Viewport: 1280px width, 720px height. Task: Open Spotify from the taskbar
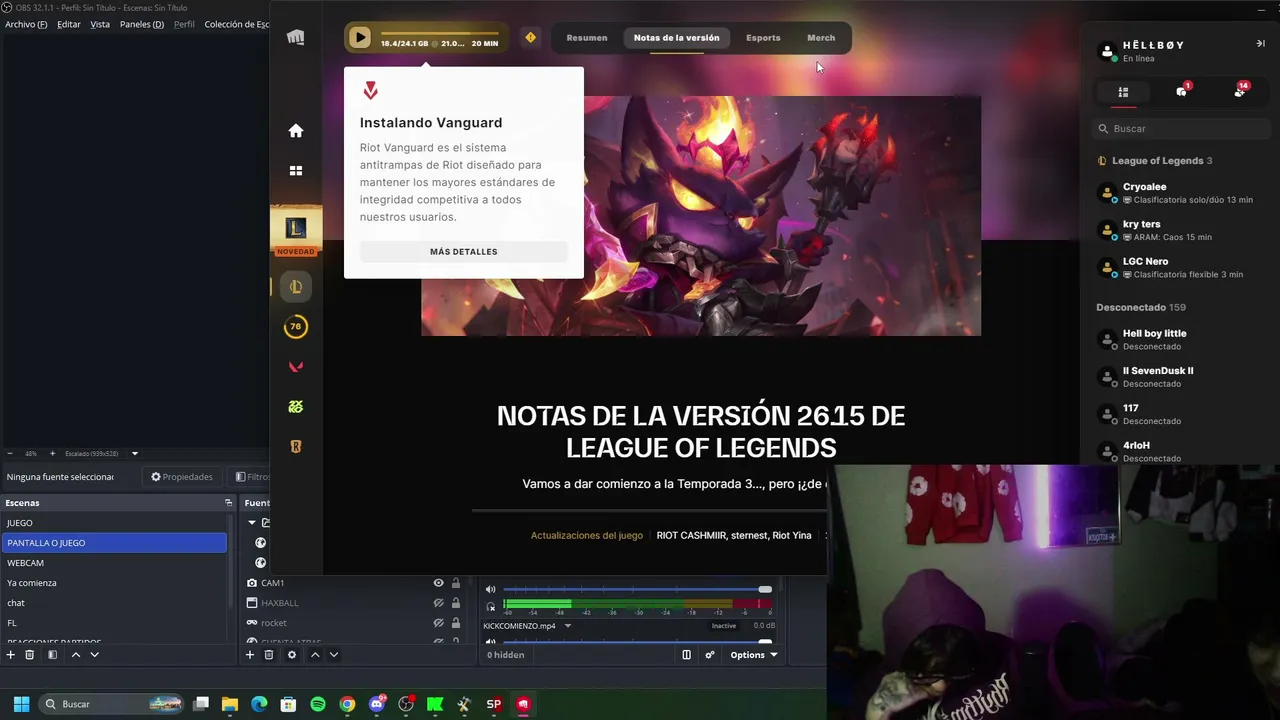click(x=318, y=704)
